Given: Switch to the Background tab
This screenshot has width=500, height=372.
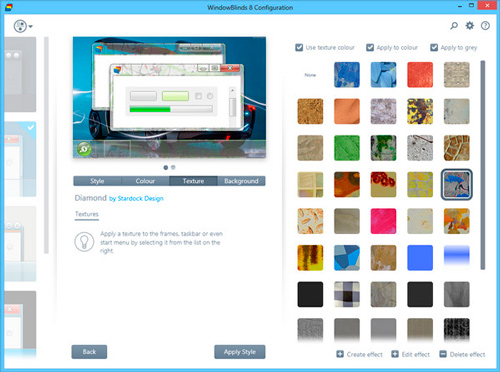Looking at the screenshot, I should pos(241,181).
